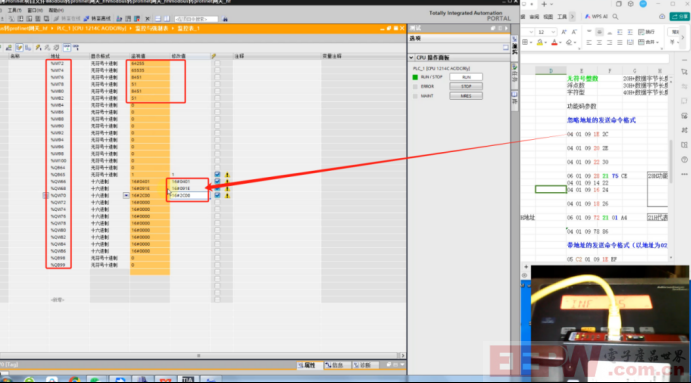Collapse the CPU operator panel section

(x=411, y=58)
